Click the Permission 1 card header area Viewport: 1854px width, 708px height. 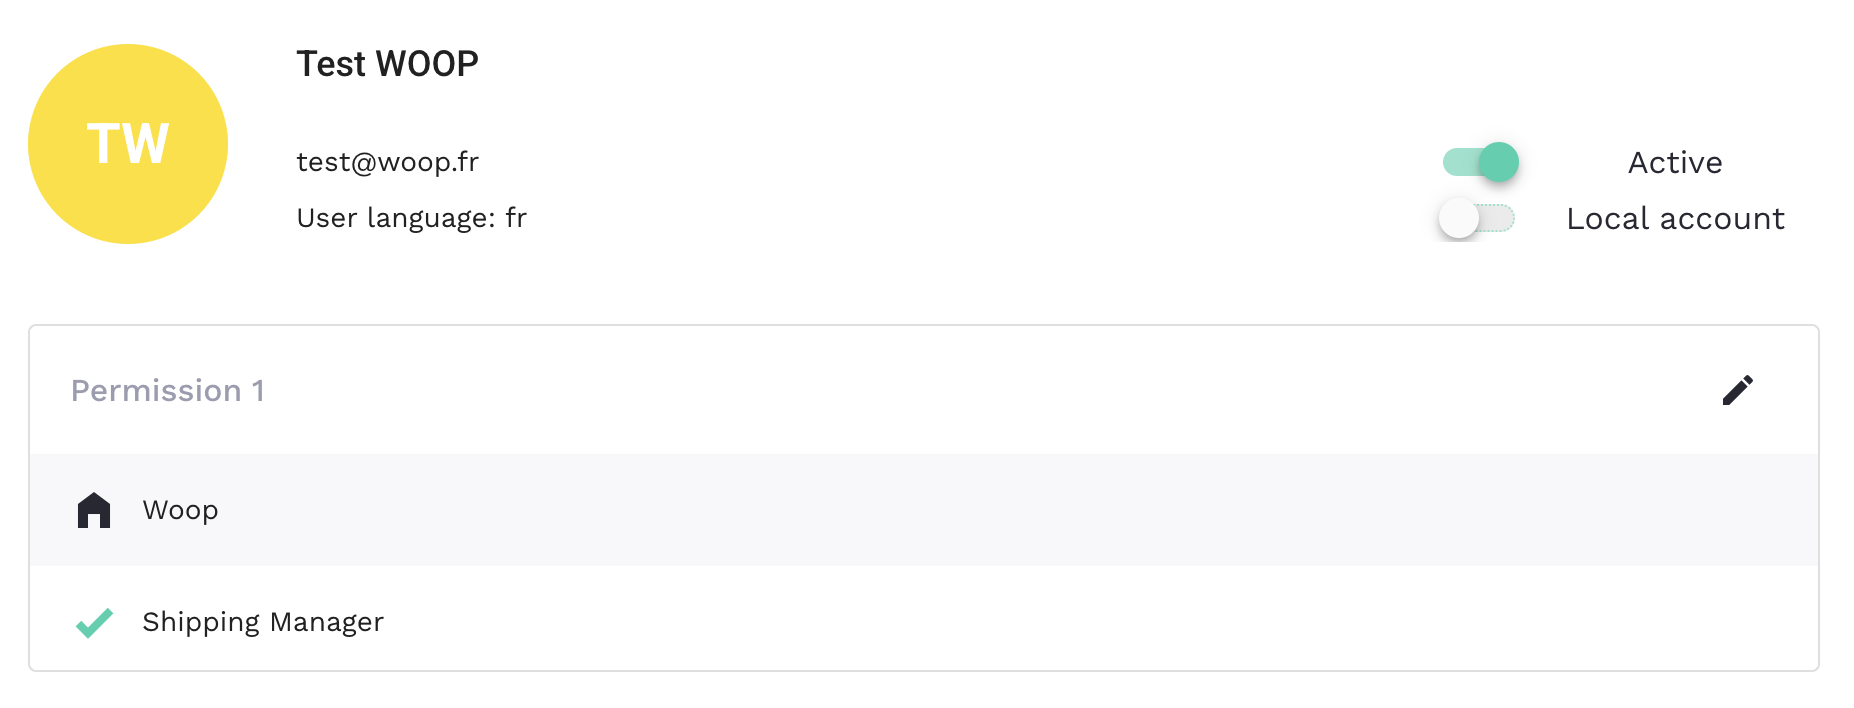(x=900, y=390)
